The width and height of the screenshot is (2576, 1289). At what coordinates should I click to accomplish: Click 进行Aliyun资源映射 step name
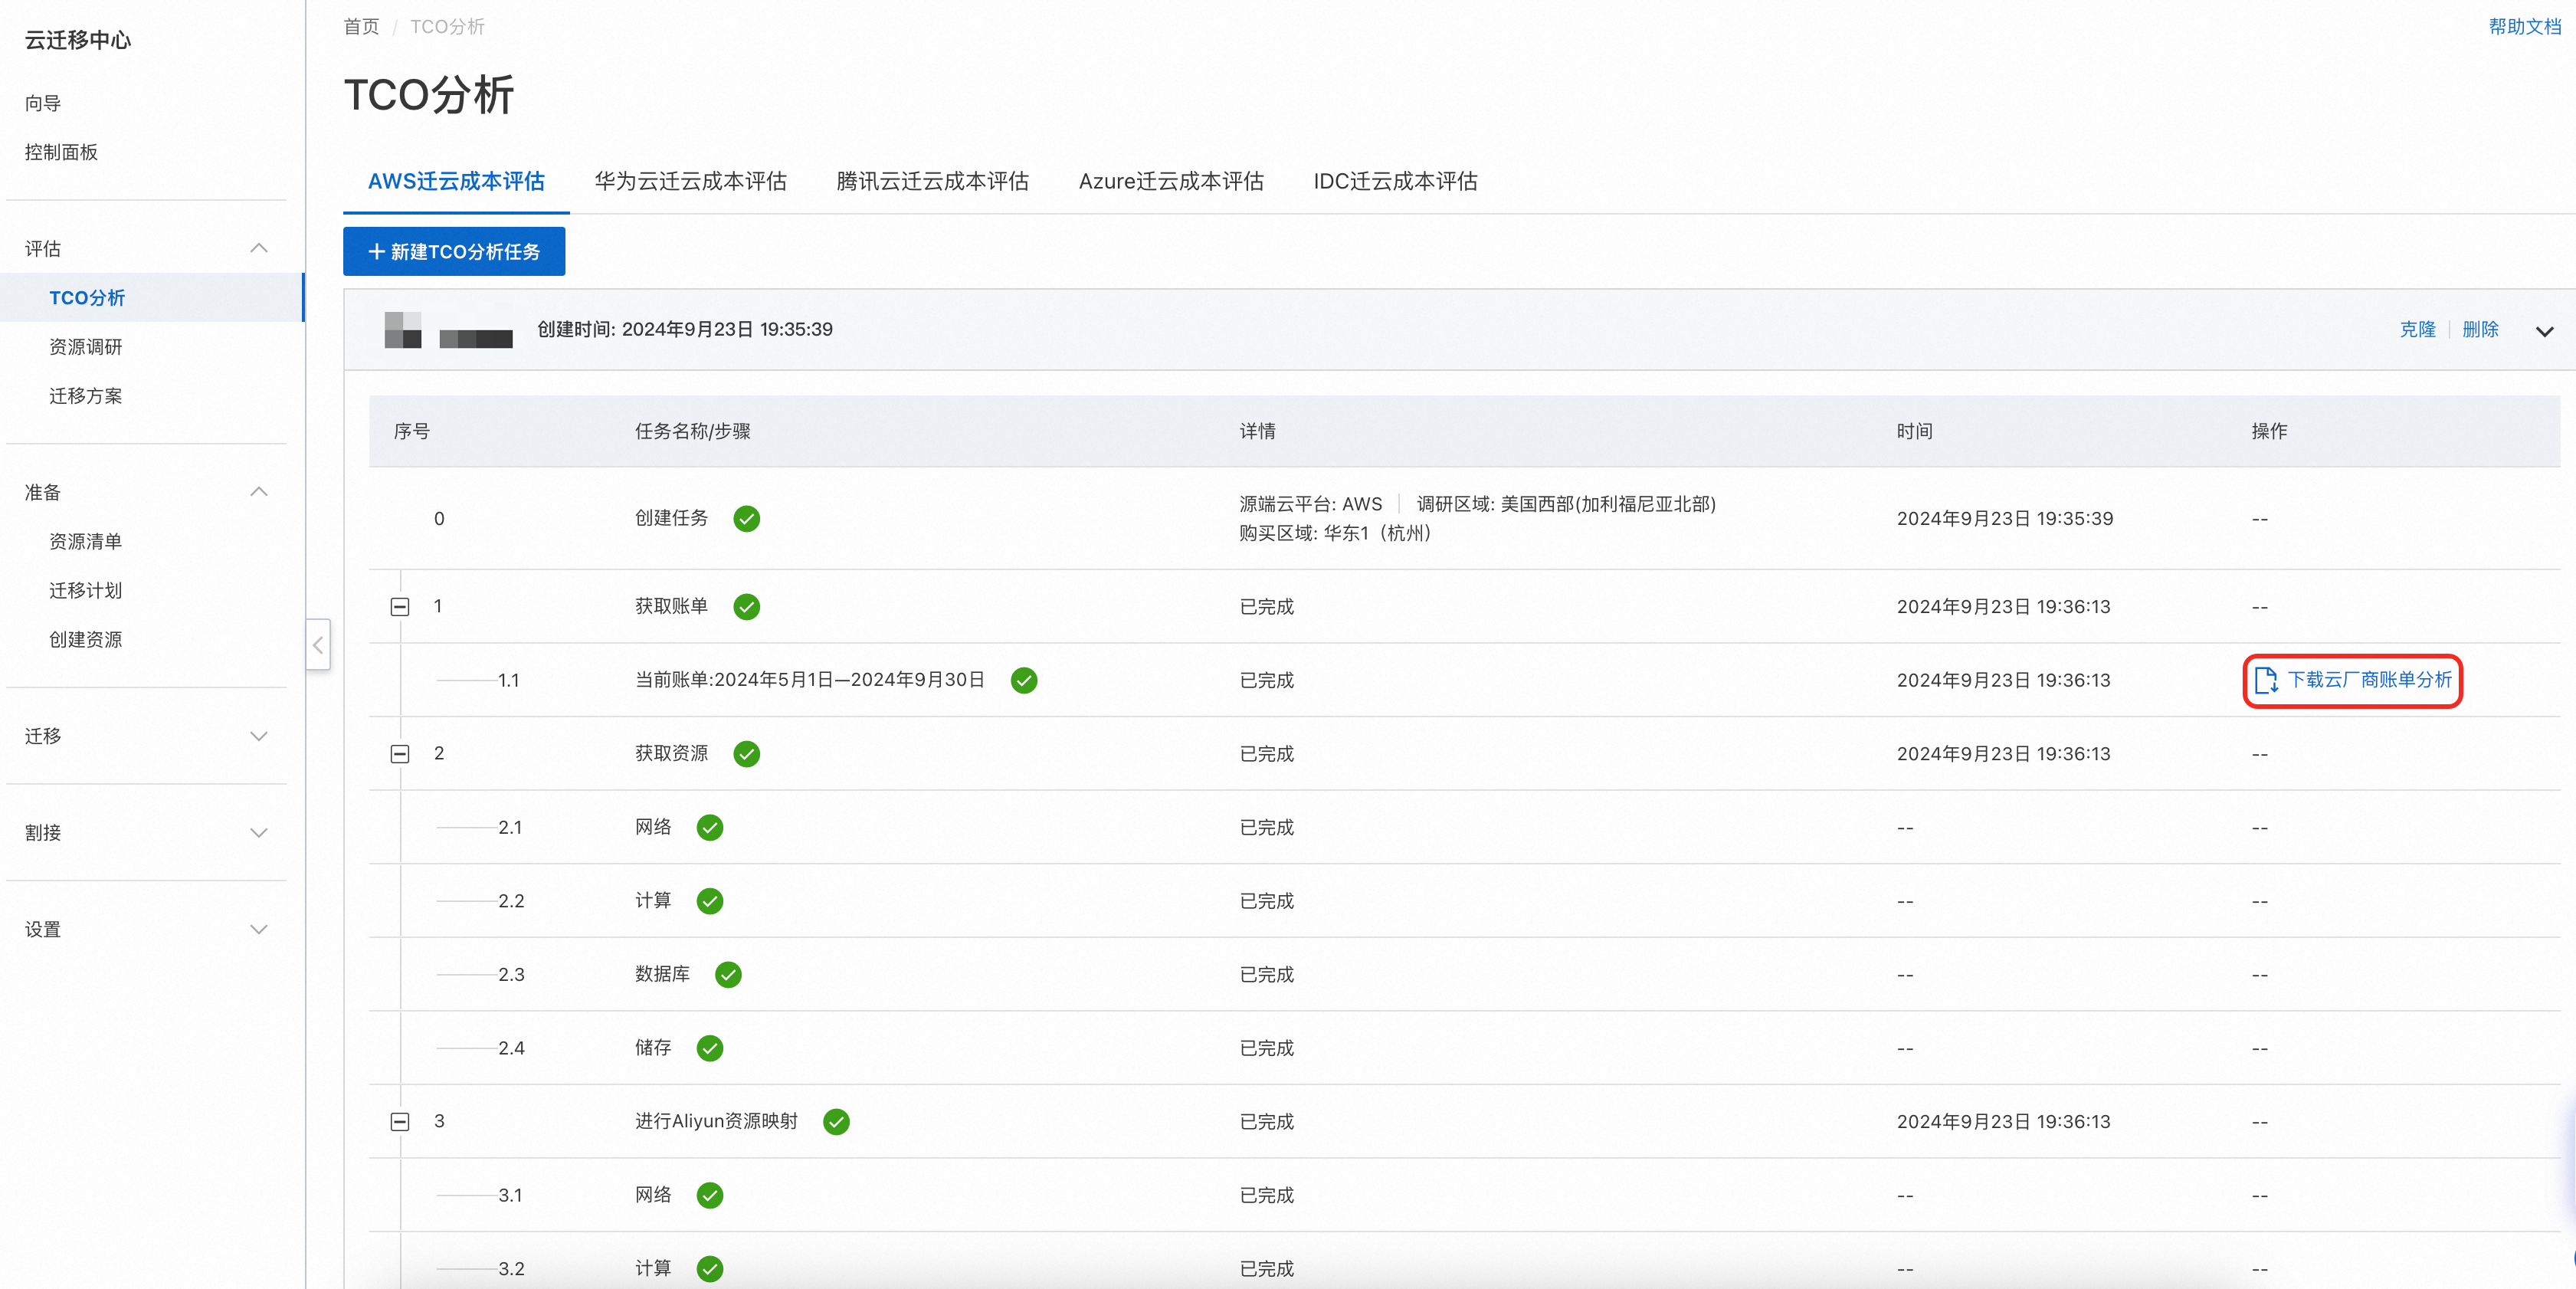click(x=716, y=1122)
